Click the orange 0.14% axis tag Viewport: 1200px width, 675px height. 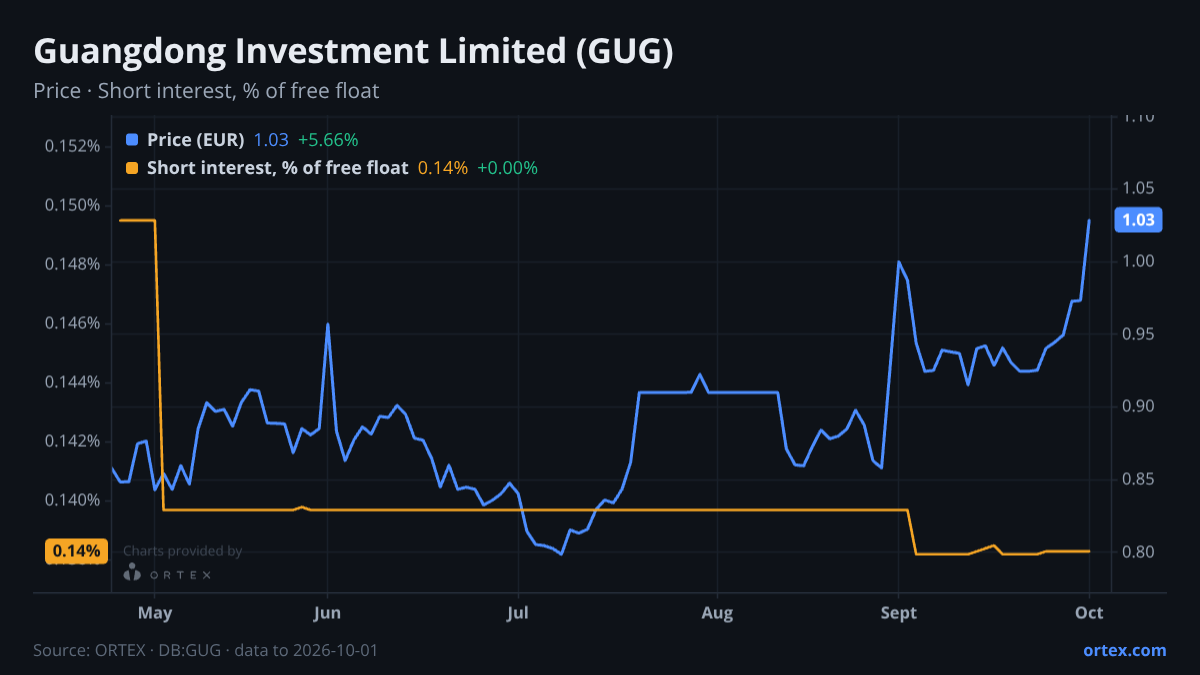point(76,551)
